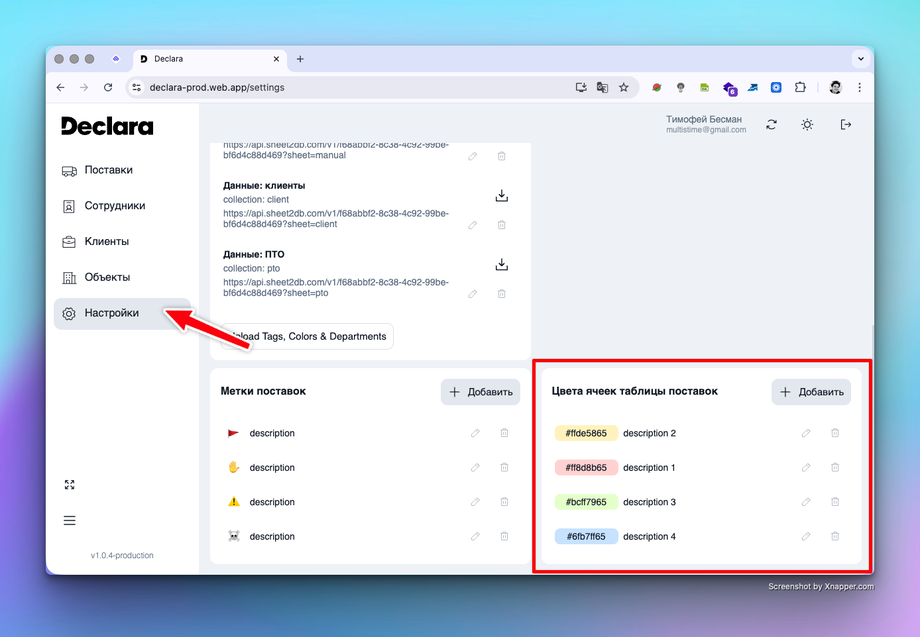This screenshot has width=920, height=637.
Task: Open the Объекты section
Action: pos(122,277)
